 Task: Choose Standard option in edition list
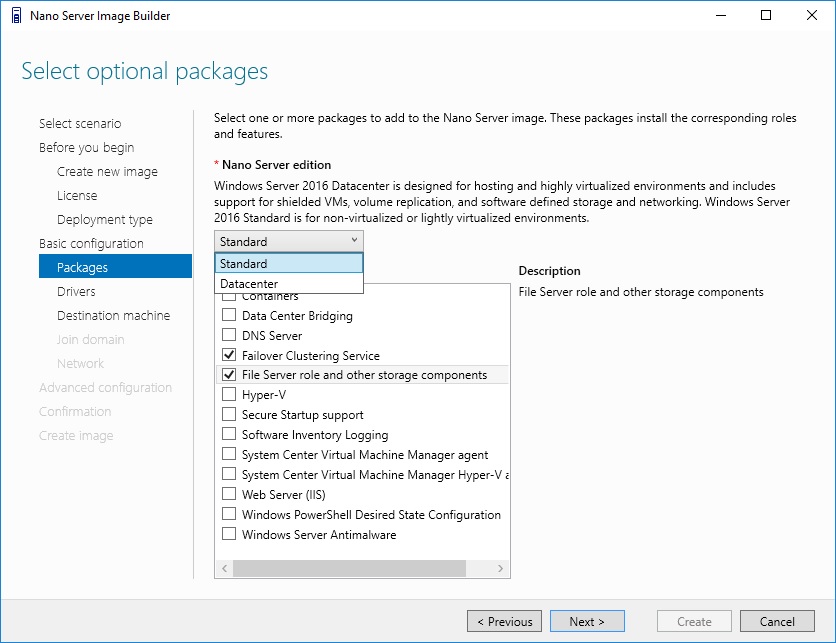pyautogui.click(x=288, y=263)
